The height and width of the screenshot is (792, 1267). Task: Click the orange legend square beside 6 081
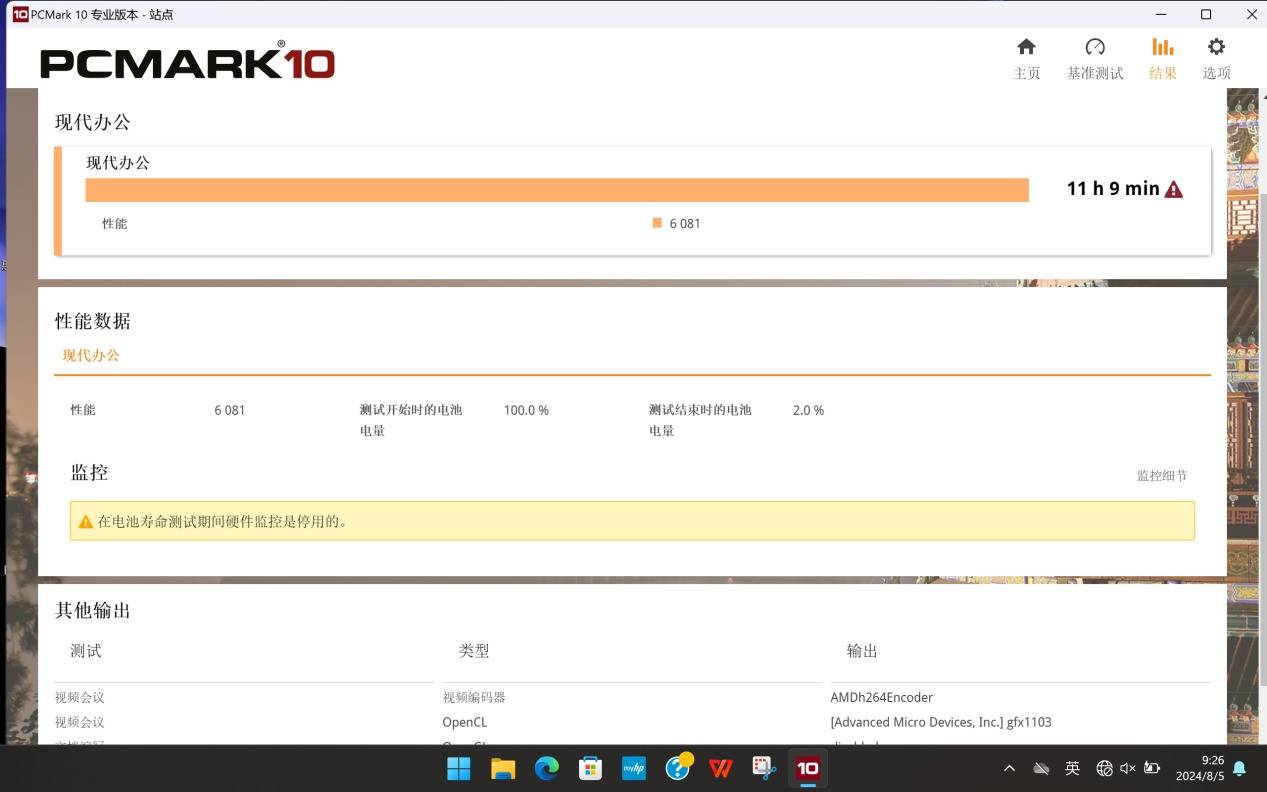point(657,223)
